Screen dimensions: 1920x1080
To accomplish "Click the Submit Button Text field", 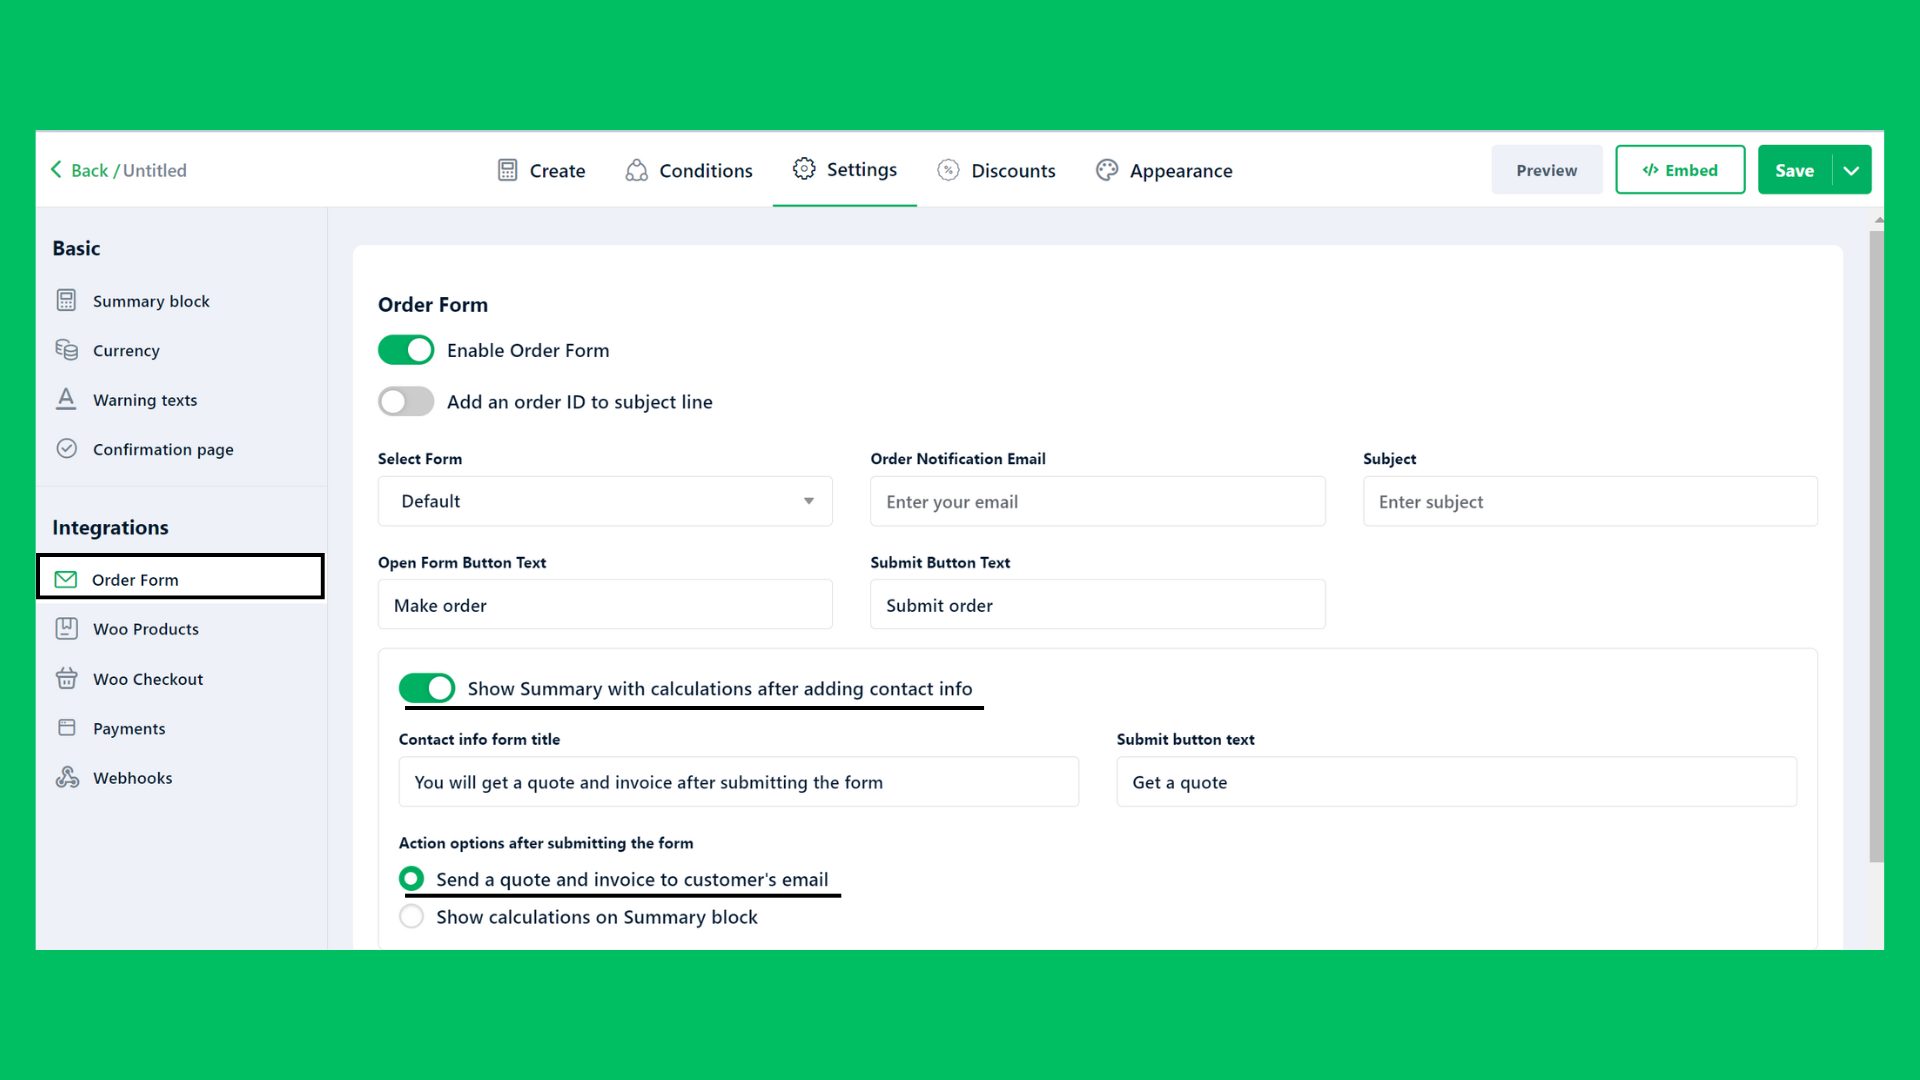I will pyautogui.click(x=1097, y=604).
